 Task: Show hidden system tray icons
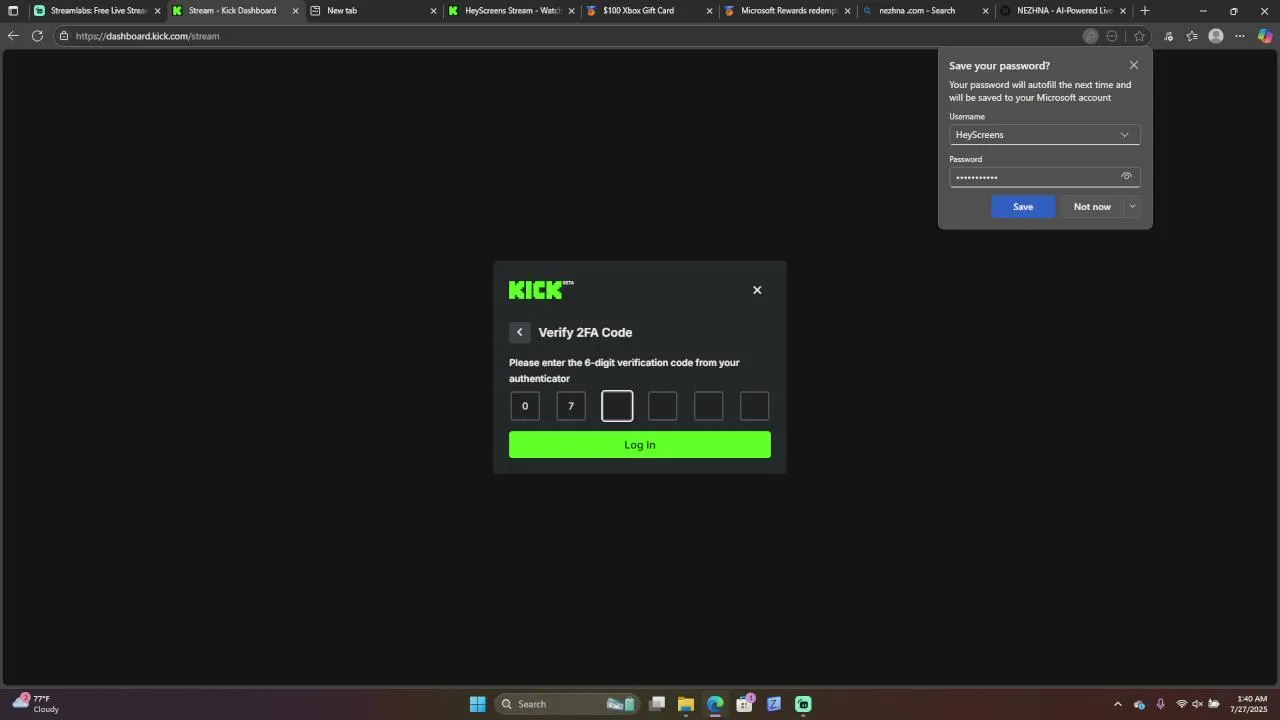[1118, 704]
